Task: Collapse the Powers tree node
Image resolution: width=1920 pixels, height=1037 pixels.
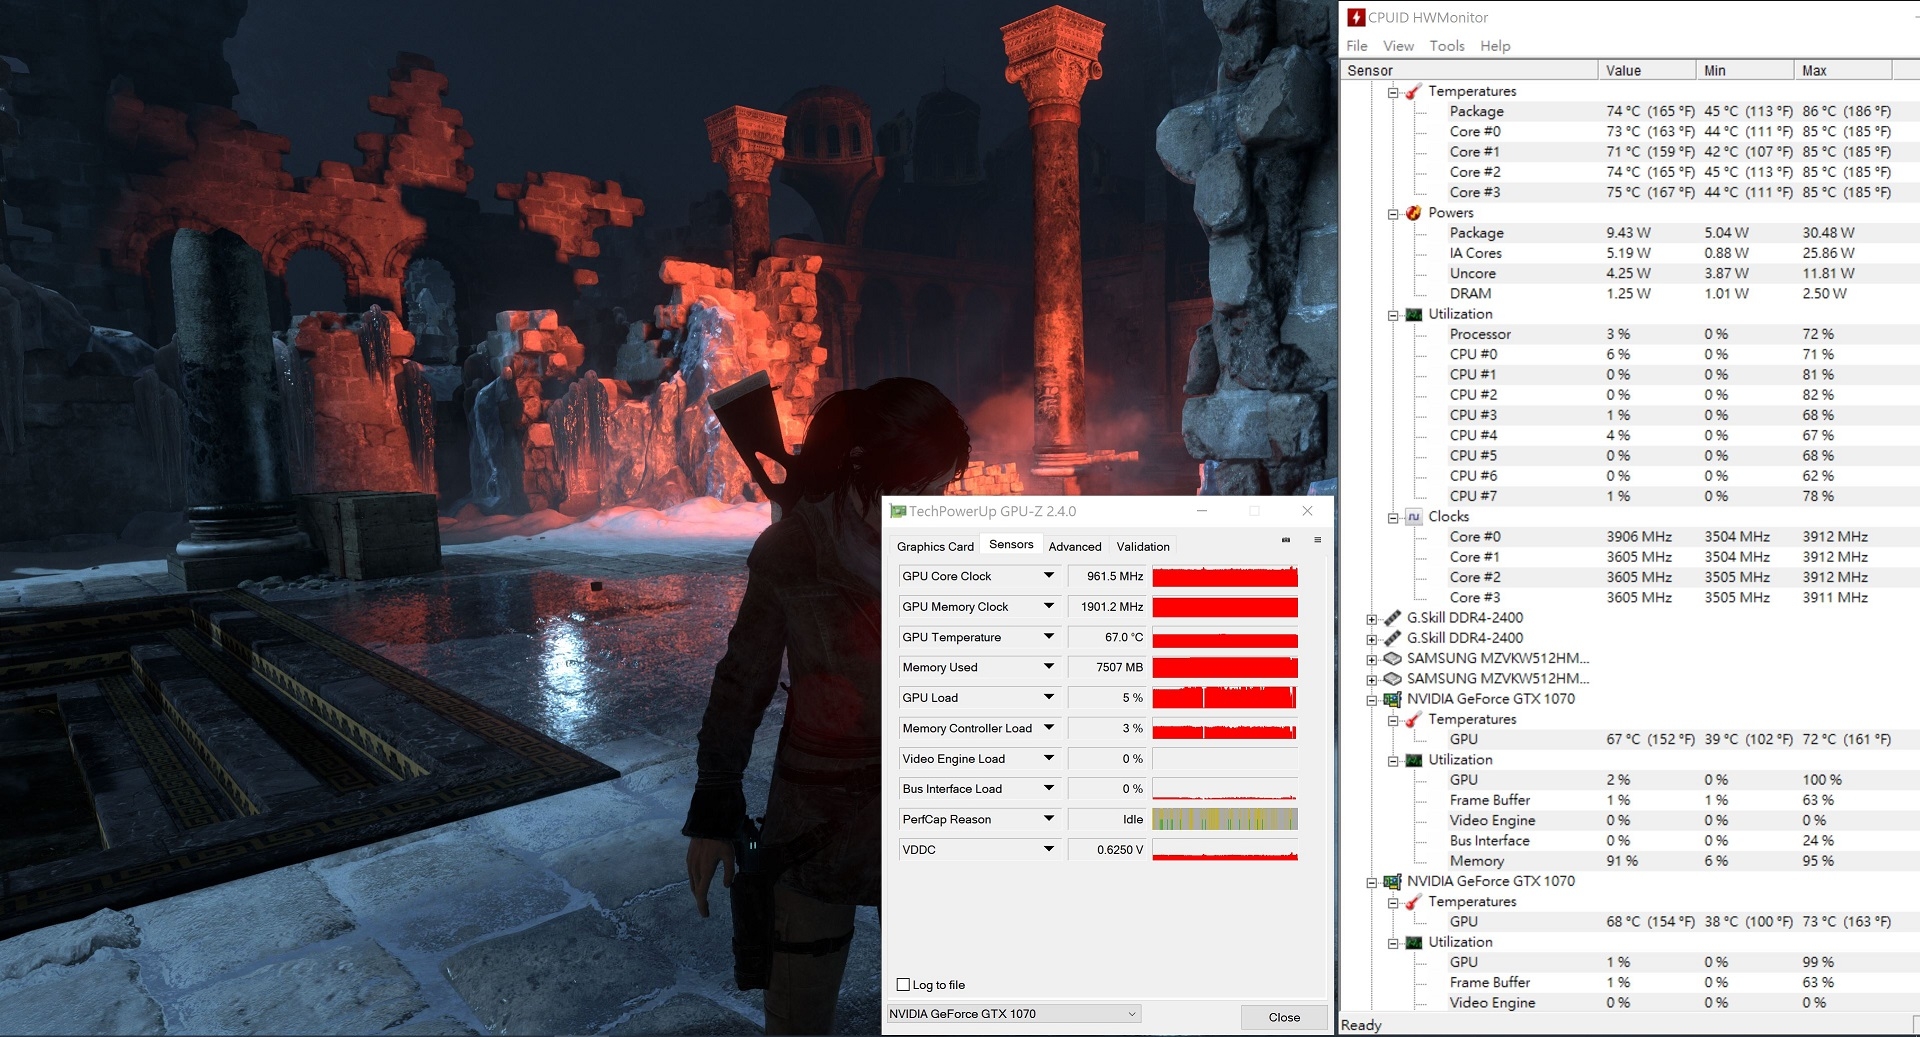Action: pos(1393,214)
